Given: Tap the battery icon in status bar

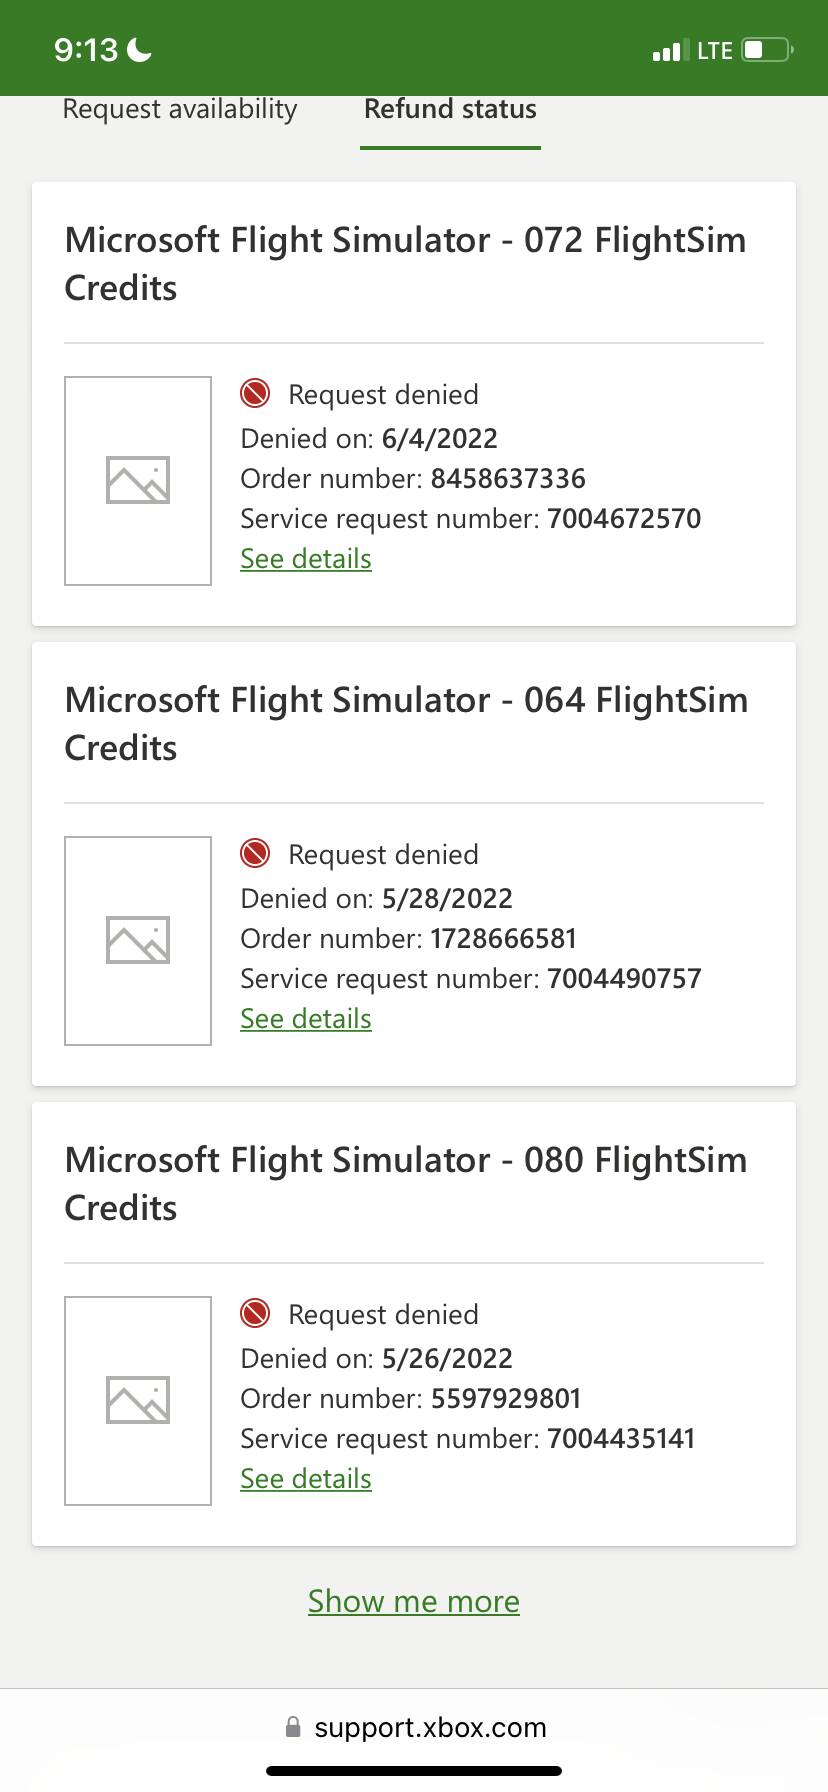Looking at the screenshot, I should click(767, 50).
